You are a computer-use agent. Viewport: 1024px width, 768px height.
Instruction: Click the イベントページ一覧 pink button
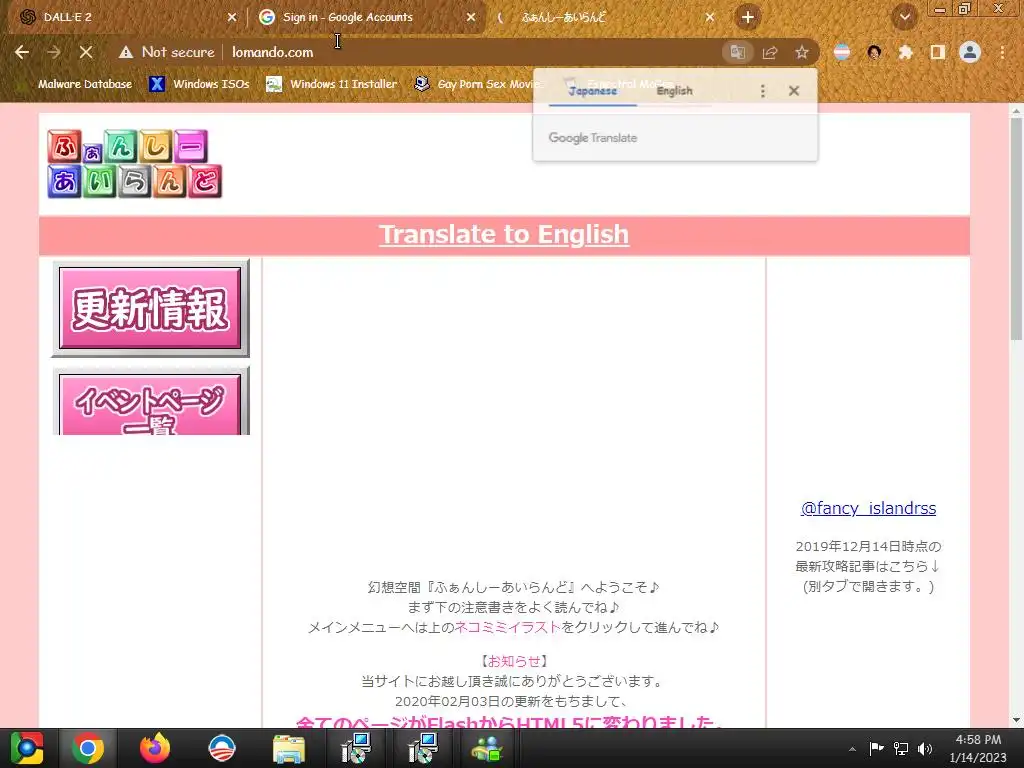pyautogui.click(x=150, y=402)
